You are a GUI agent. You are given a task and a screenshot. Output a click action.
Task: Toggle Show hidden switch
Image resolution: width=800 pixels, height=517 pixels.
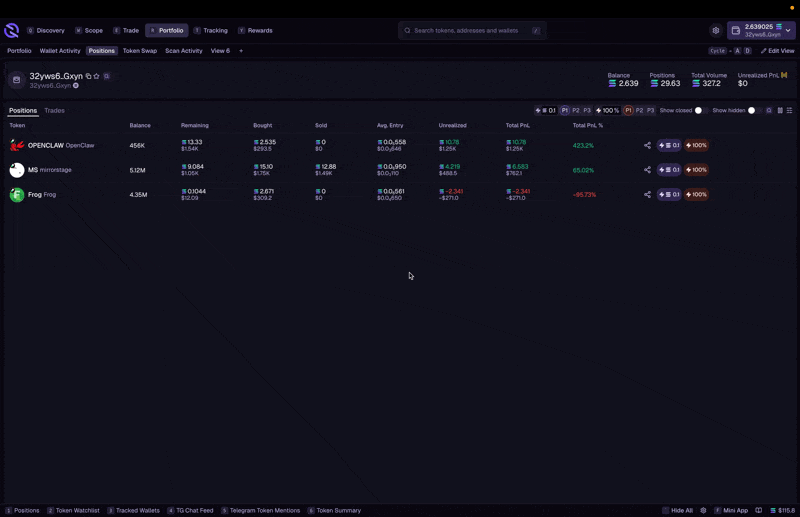tap(754, 110)
